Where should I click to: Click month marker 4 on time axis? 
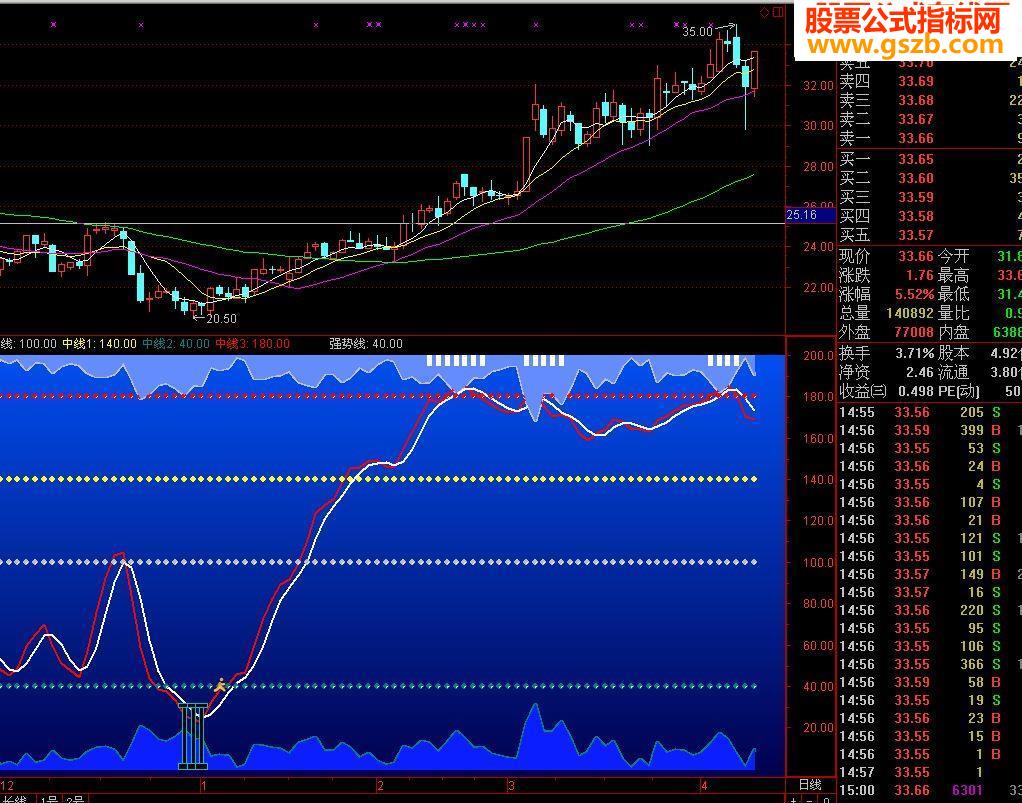705,785
